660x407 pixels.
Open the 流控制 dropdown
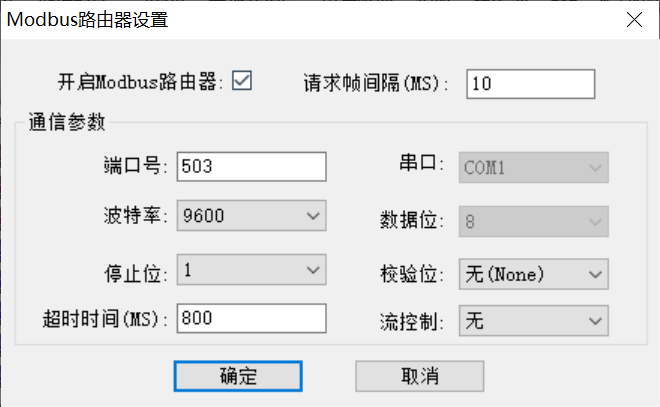point(533,321)
